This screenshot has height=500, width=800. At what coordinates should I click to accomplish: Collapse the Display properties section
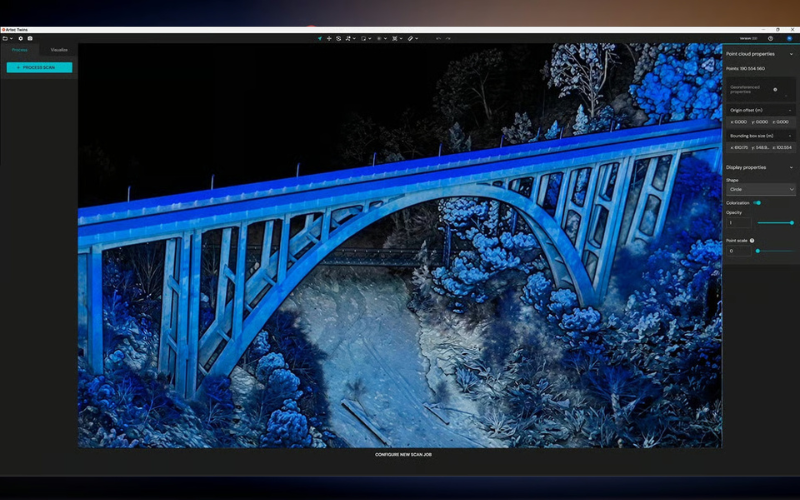click(x=791, y=167)
